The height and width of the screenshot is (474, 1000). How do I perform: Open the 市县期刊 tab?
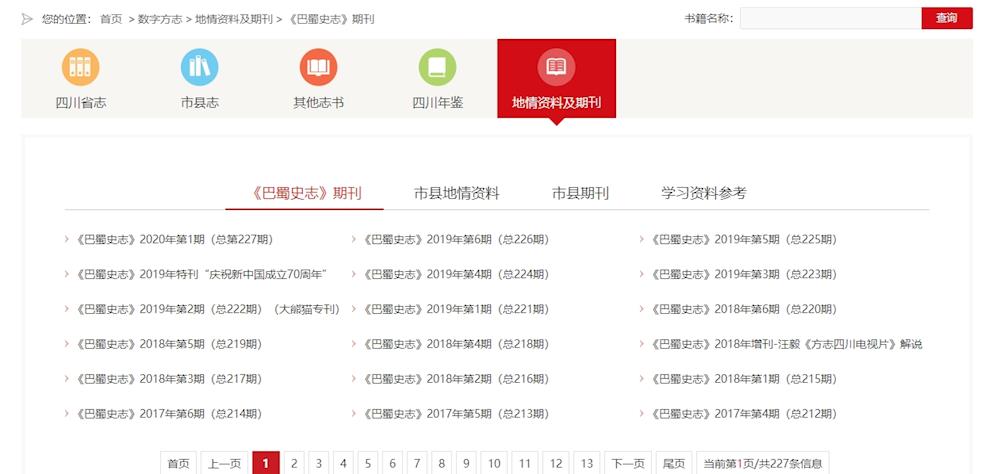click(x=580, y=193)
